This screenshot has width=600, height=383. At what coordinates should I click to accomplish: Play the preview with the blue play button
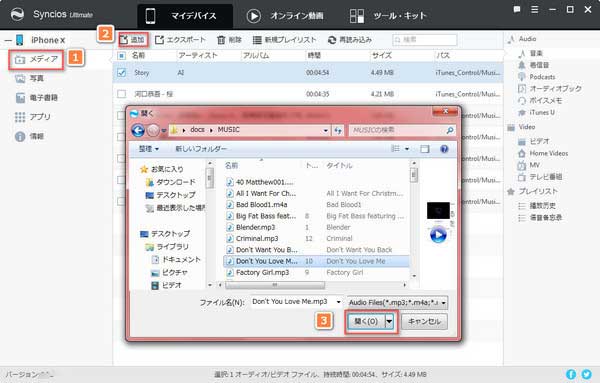point(438,235)
